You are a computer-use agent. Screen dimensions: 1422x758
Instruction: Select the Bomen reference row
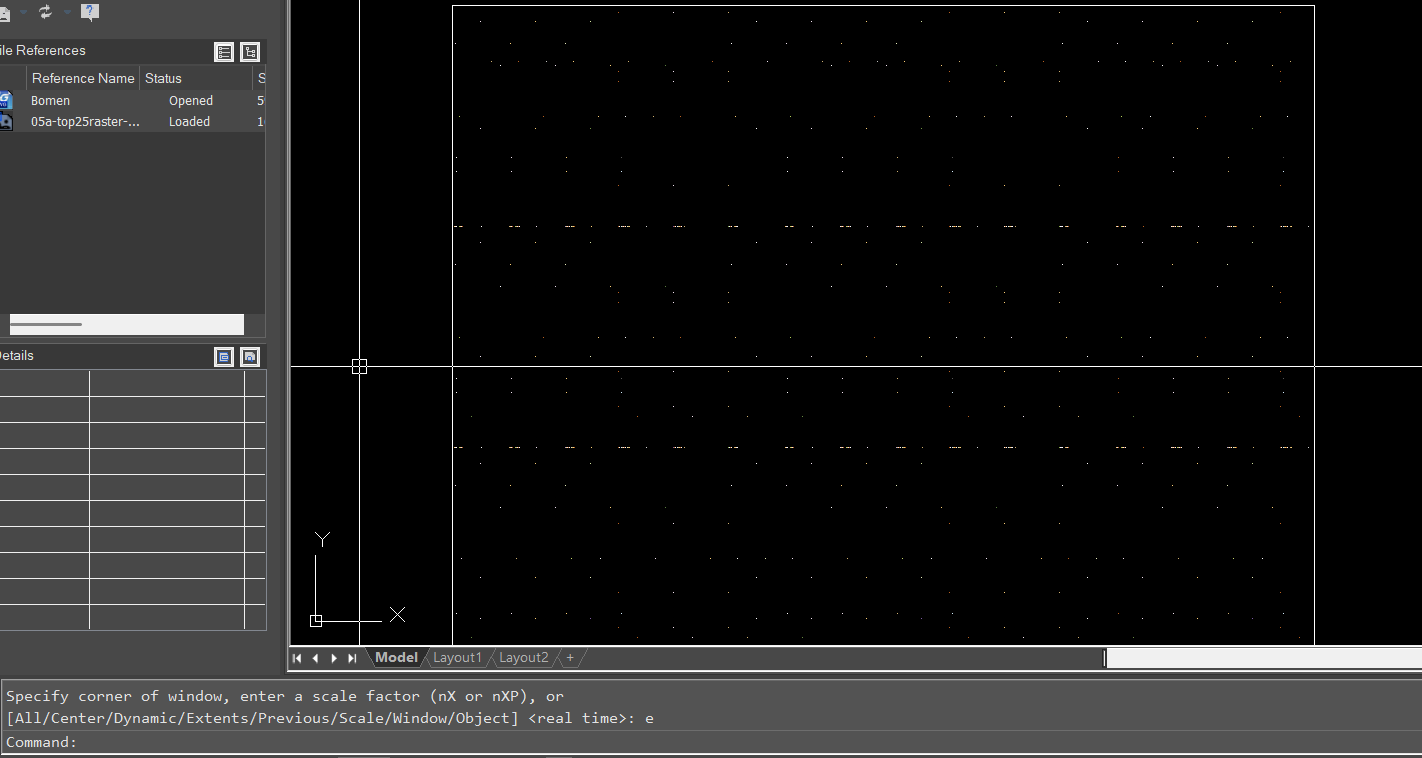[132, 101]
